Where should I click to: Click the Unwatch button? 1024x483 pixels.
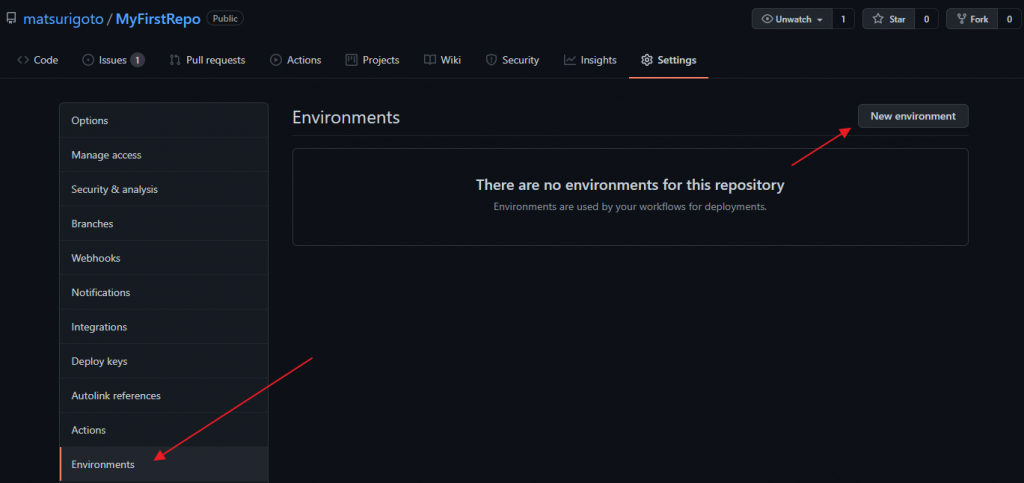pos(792,19)
